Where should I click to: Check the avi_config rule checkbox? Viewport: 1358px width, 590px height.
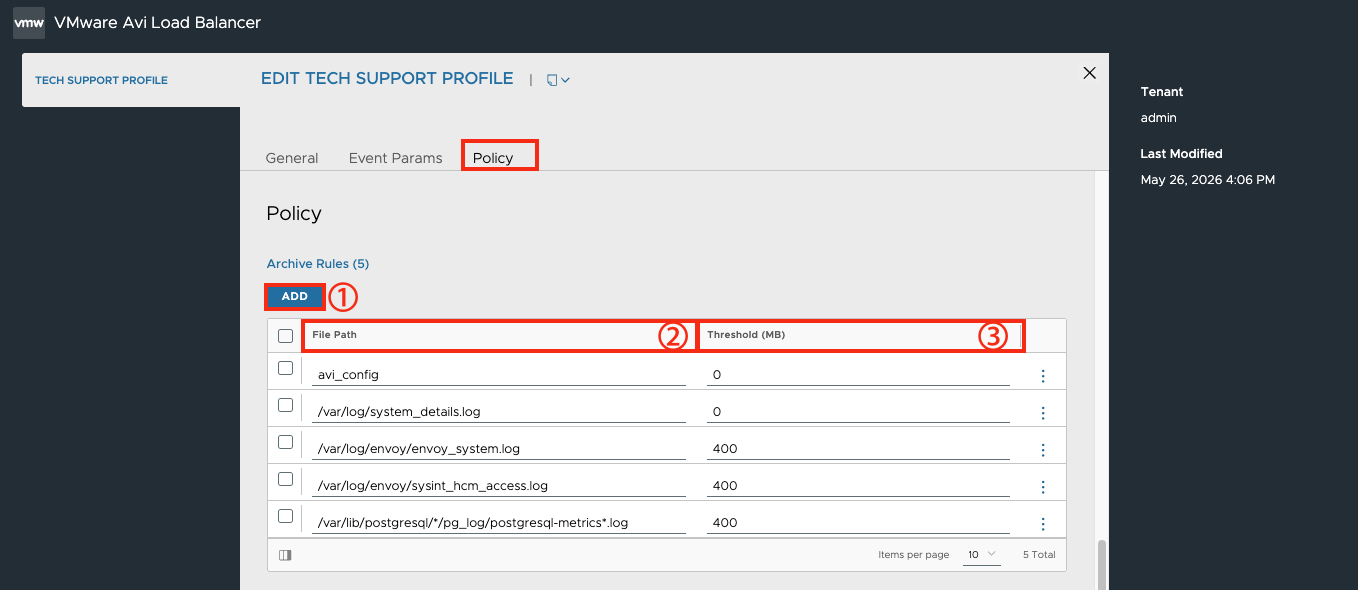pos(285,368)
